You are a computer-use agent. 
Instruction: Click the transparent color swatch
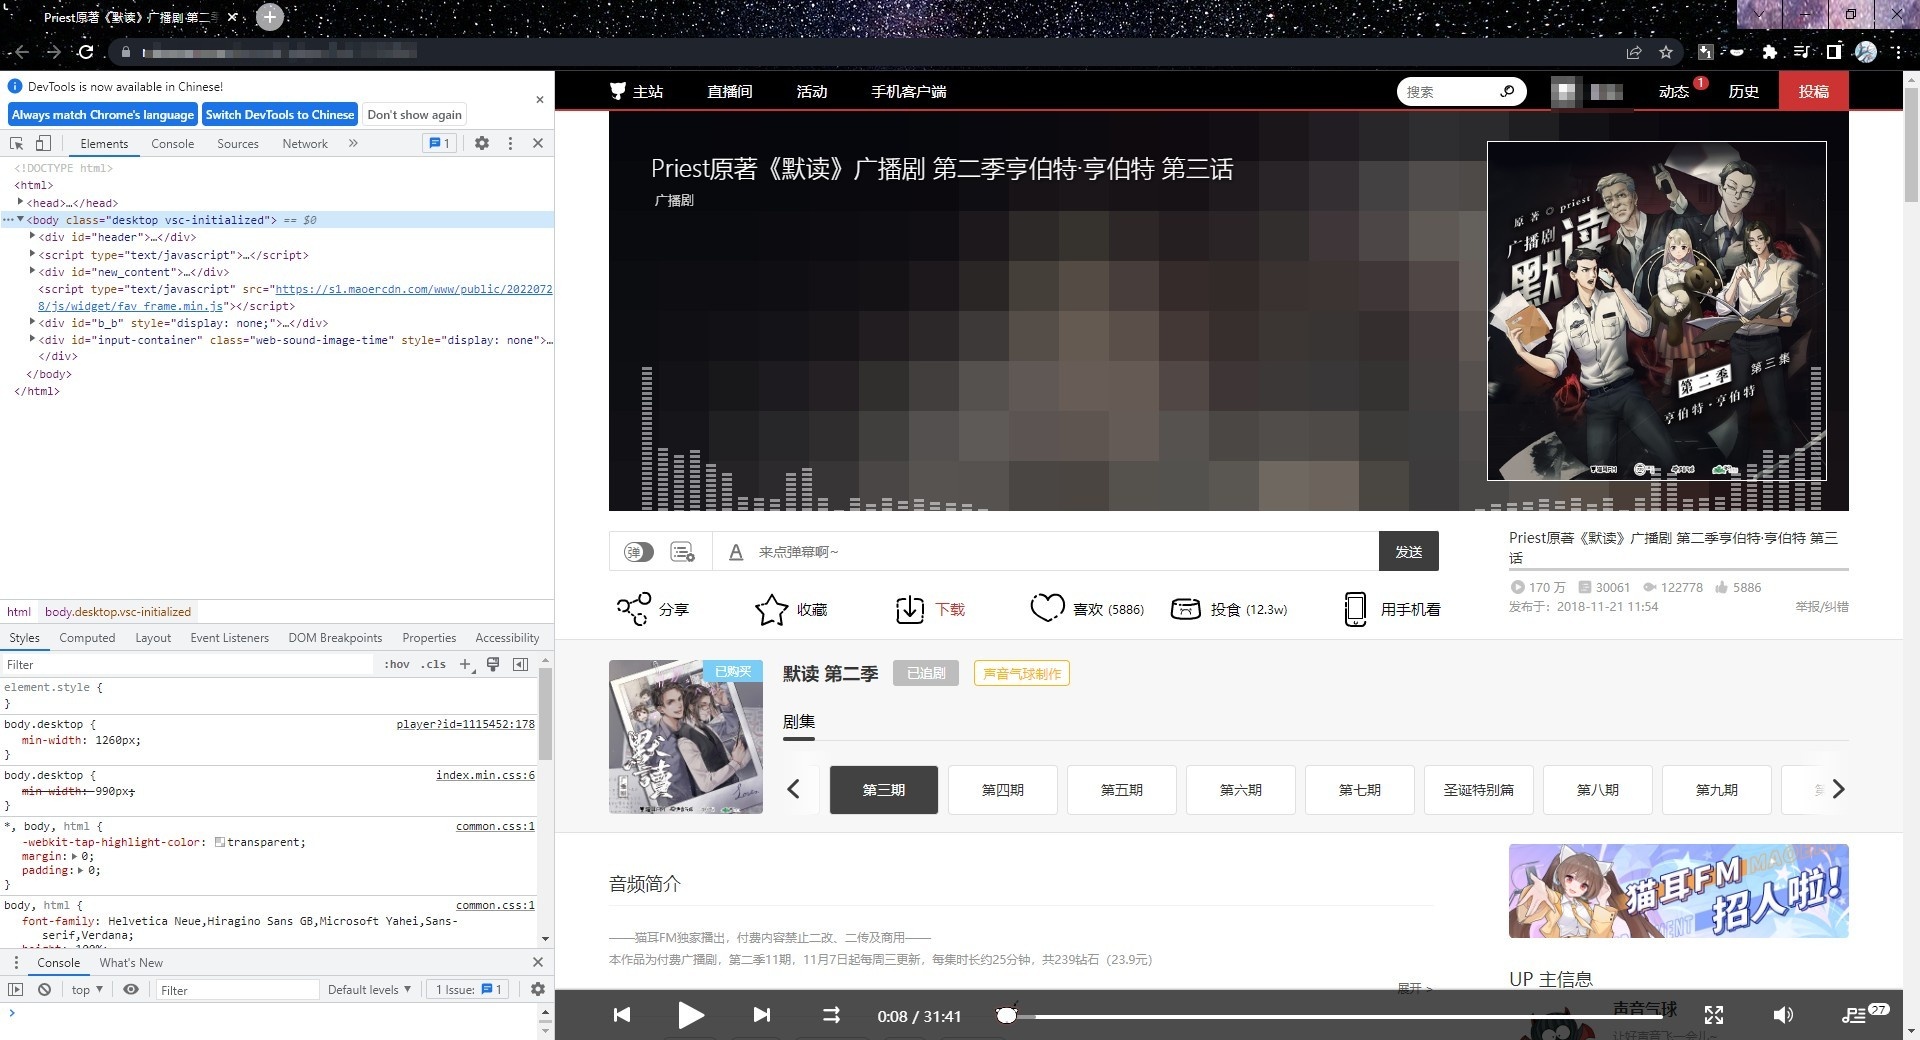pos(220,842)
